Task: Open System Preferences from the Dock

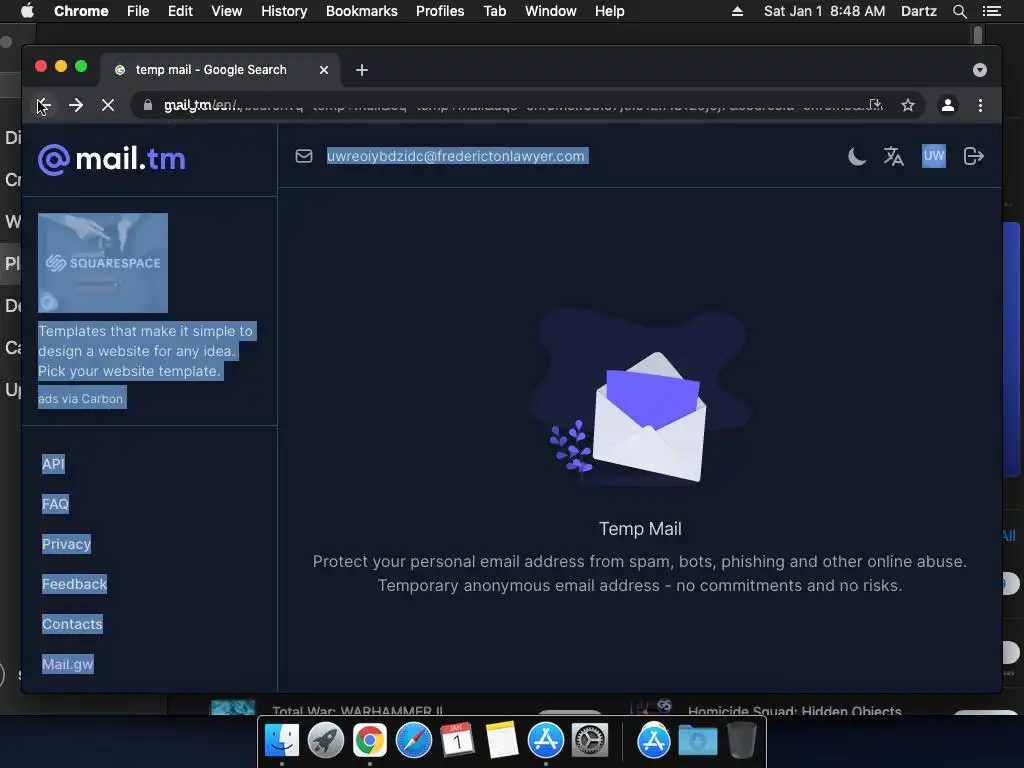Action: (590, 741)
